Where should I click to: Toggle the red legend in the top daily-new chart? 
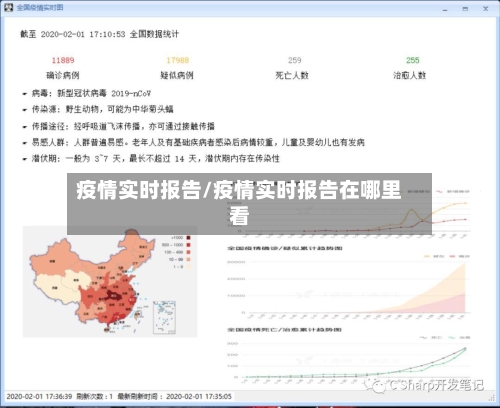(x=453, y=192)
